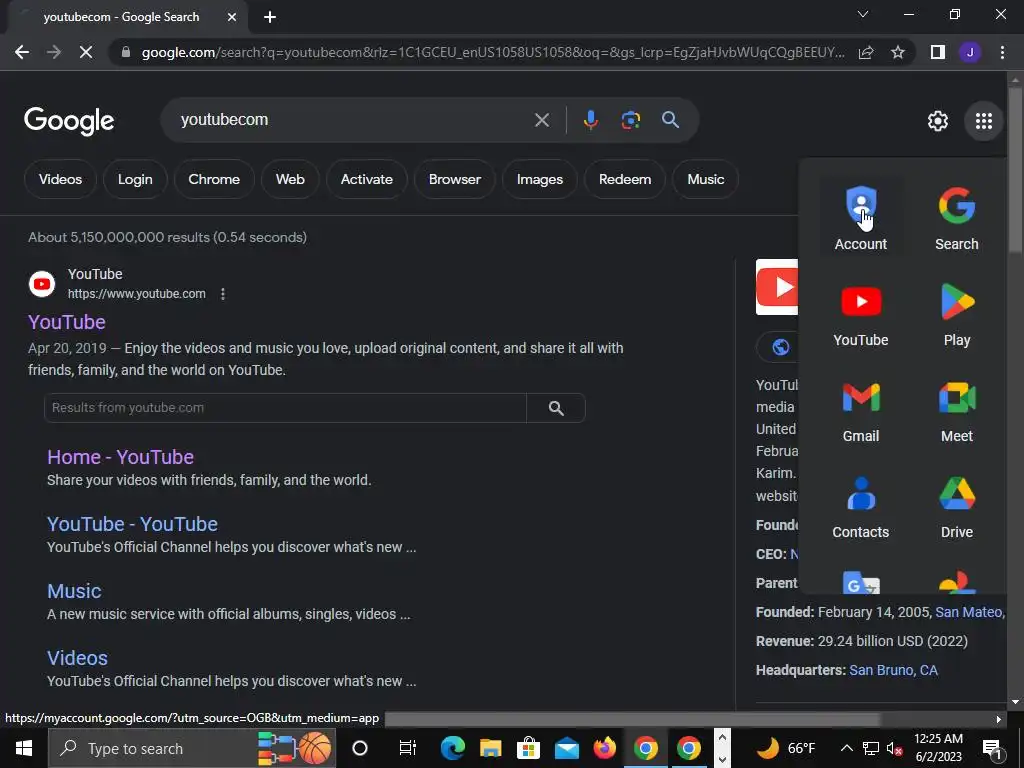Select the Redeem filter chip
Viewport: 1024px width, 768px height.
tap(625, 180)
